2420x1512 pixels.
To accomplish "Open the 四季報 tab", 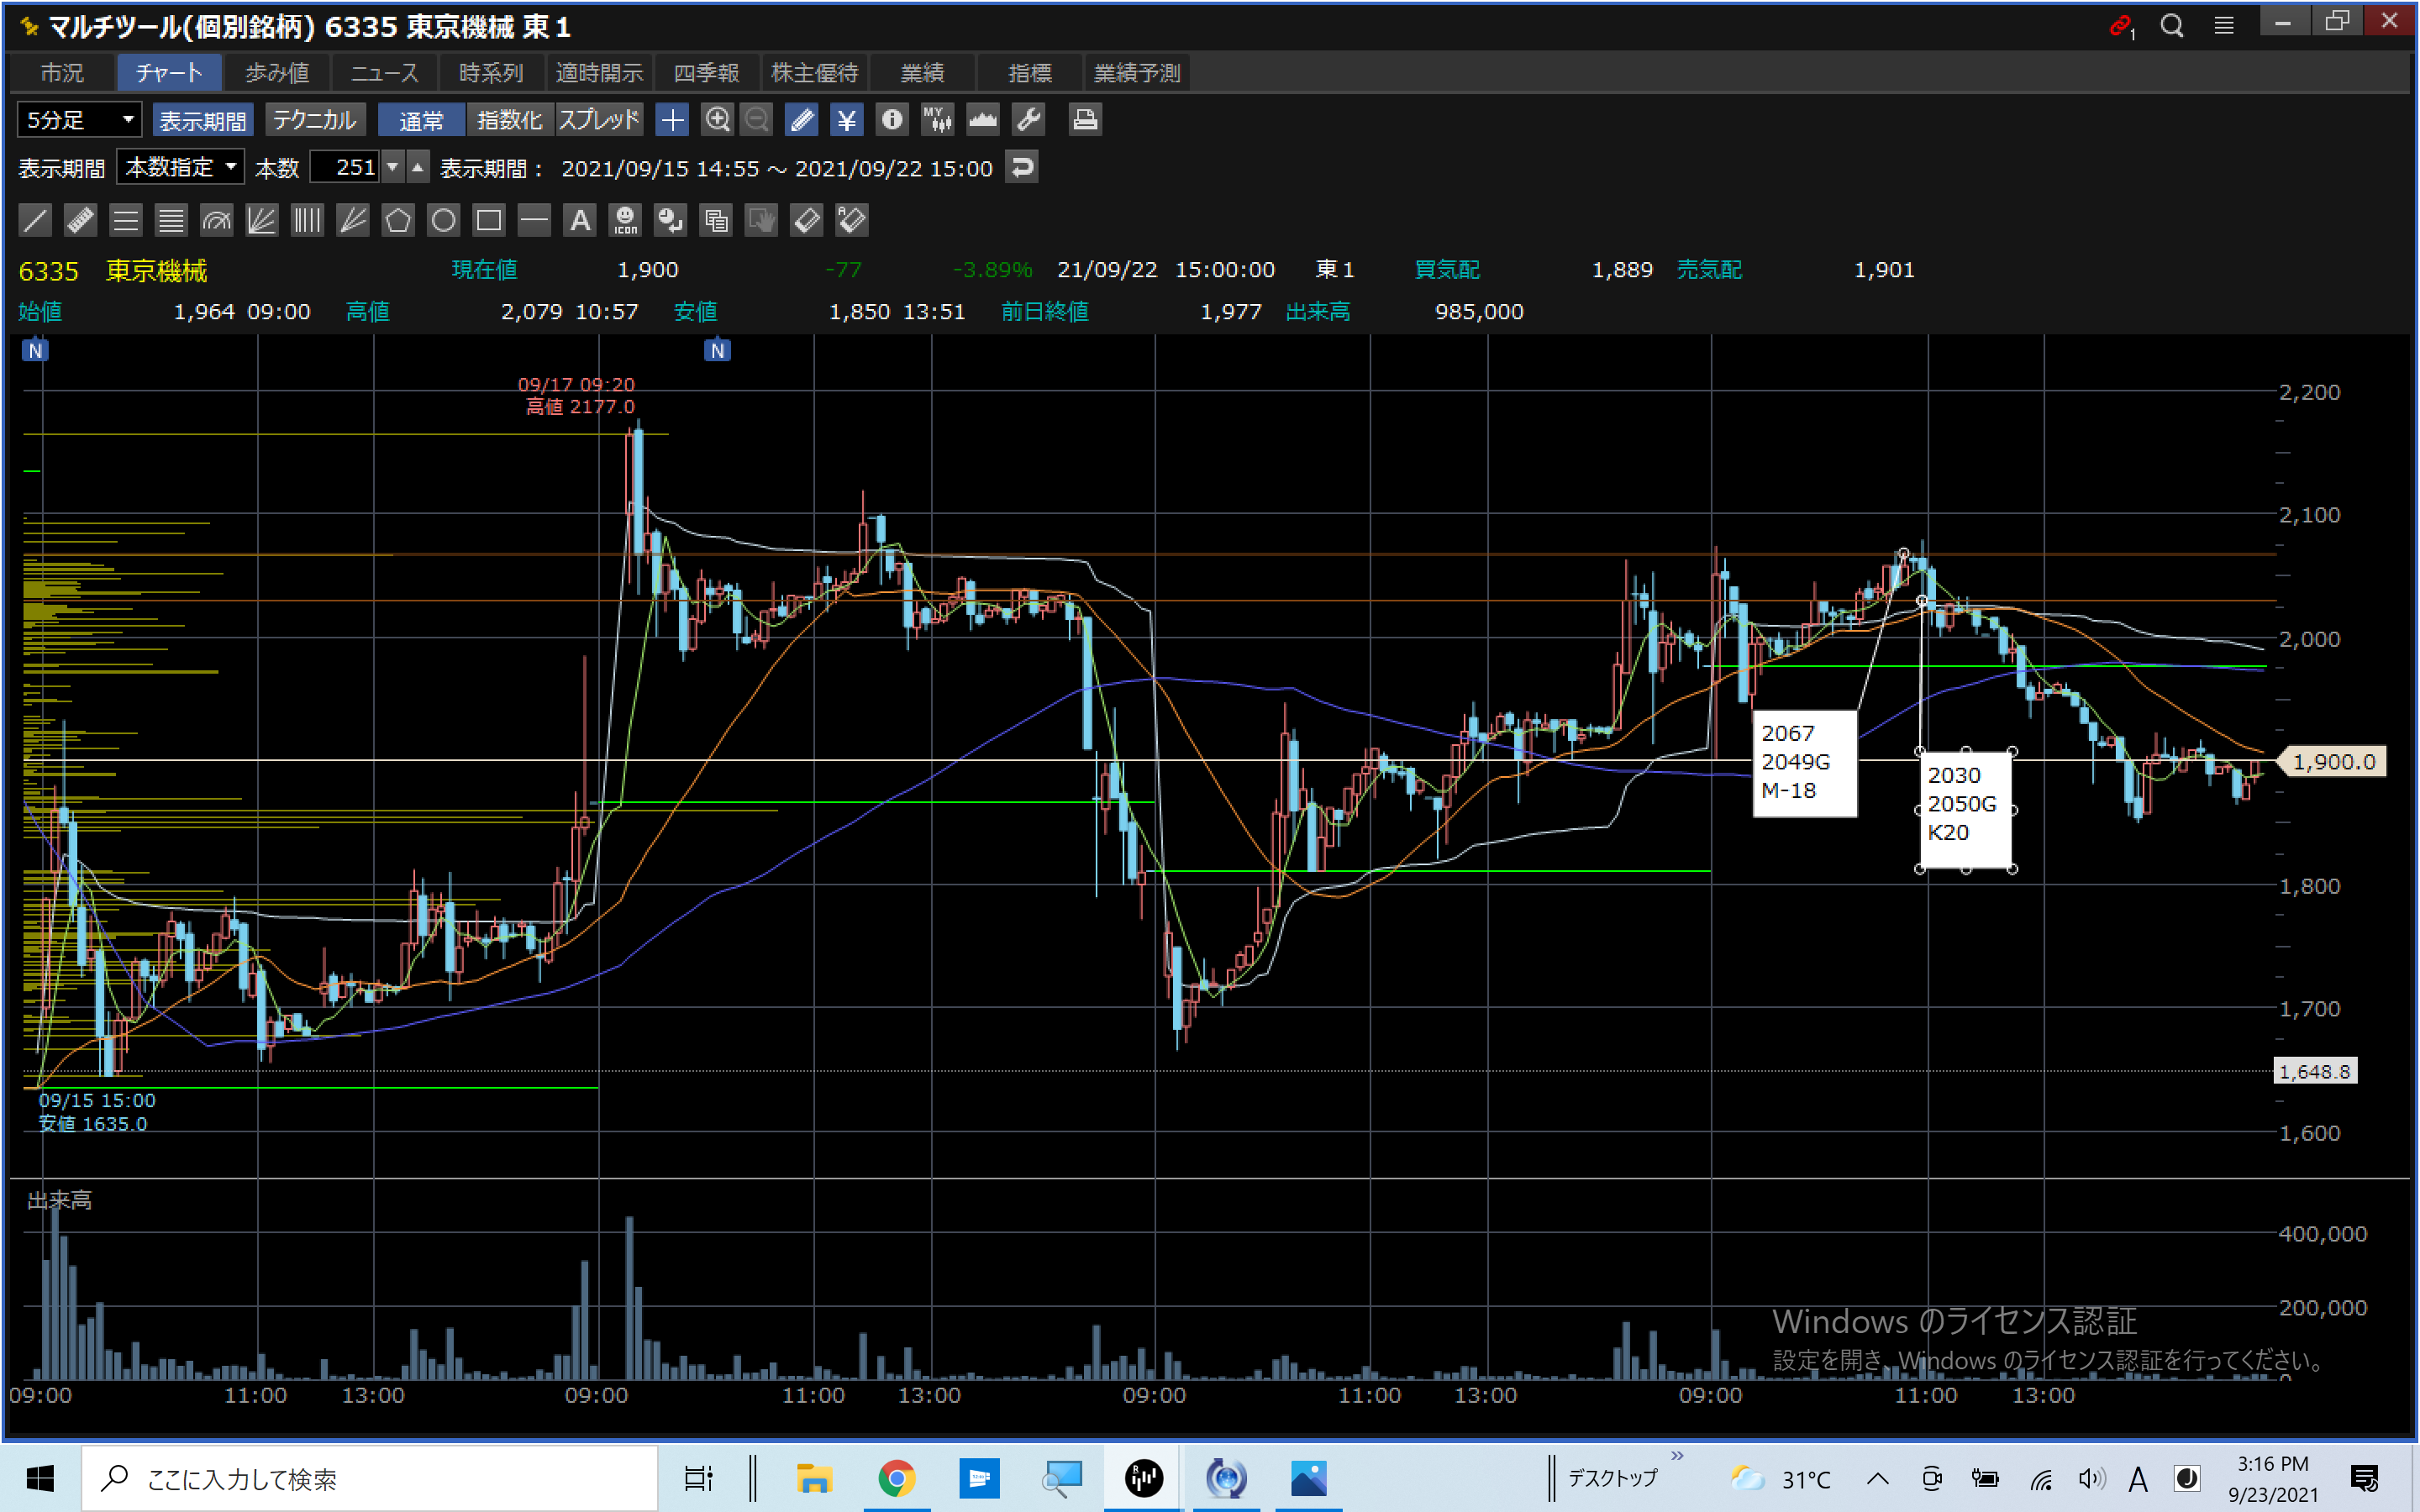I will tap(706, 73).
